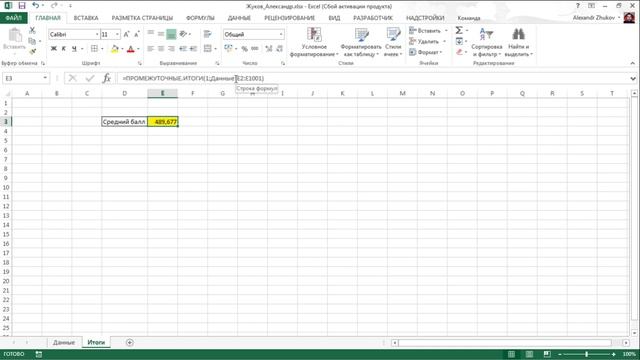The image size is (640, 360).
Task: Open the font size 11 dropdown
Action: point(118,34)
